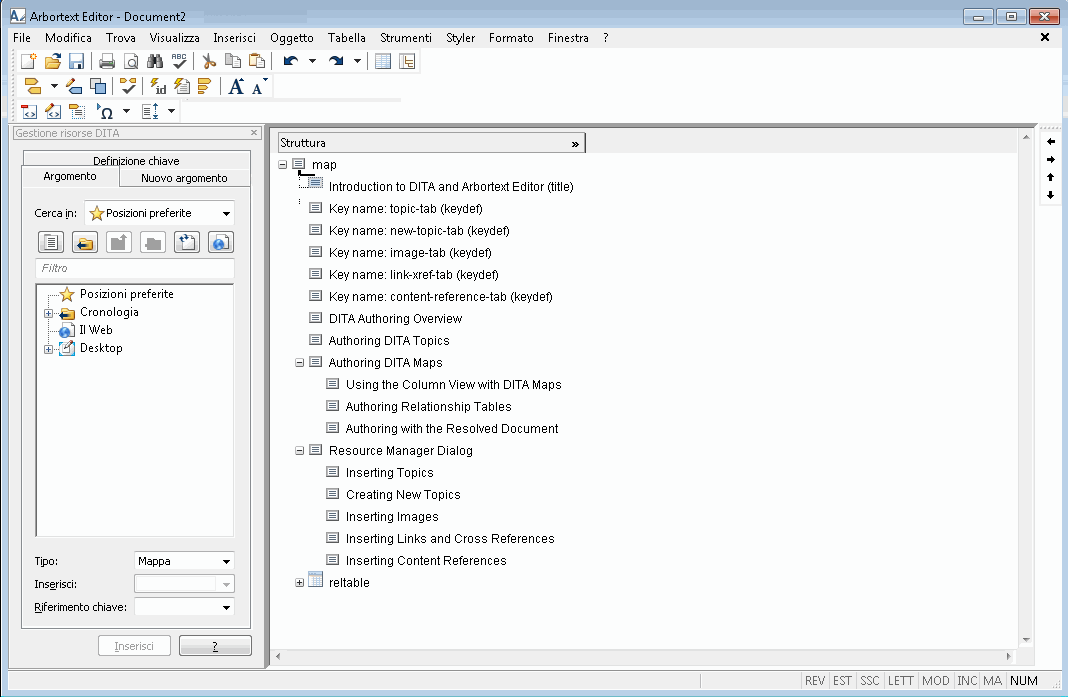Select the DITA Authoring Overview topic

point(395,319)
